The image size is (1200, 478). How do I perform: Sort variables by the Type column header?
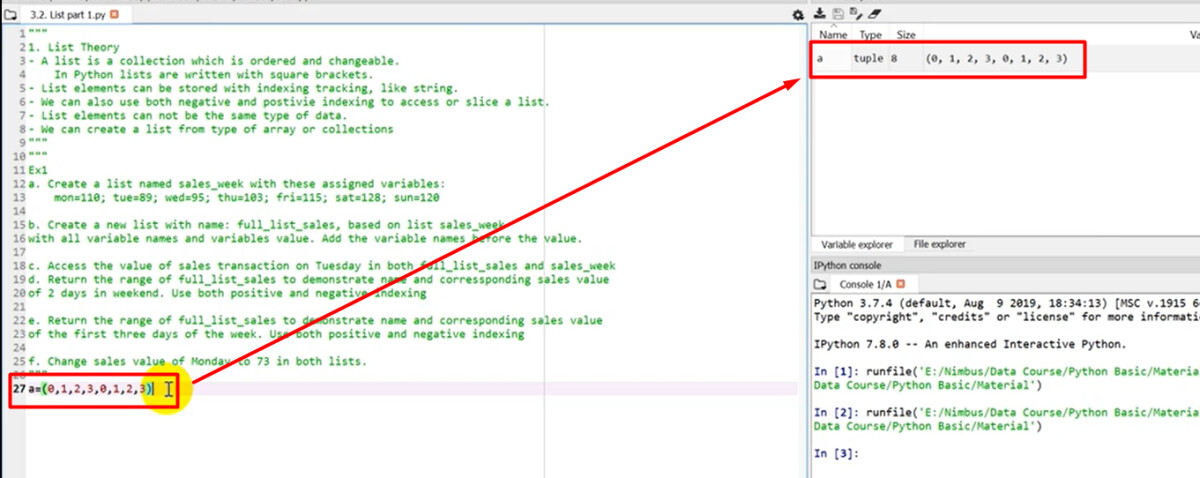[871, 35]
